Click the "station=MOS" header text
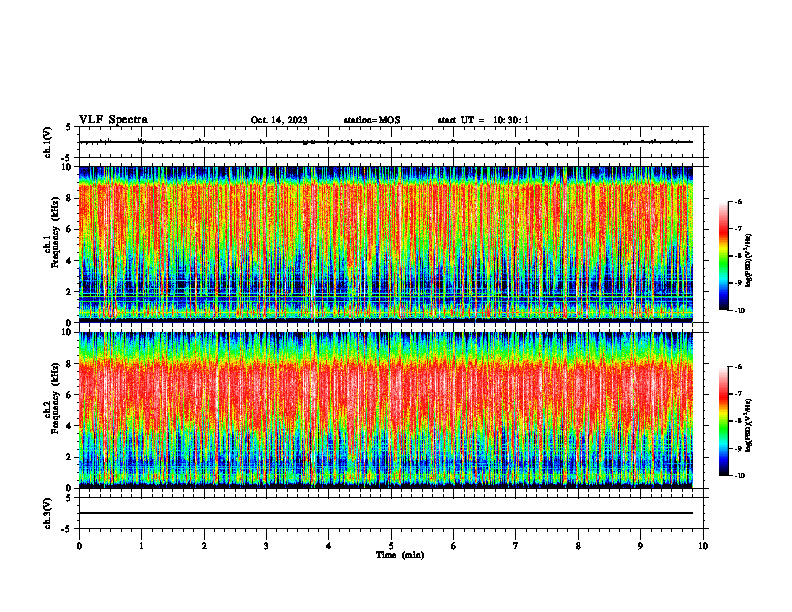This screenshot has width=792, height=612. [372, 120]
